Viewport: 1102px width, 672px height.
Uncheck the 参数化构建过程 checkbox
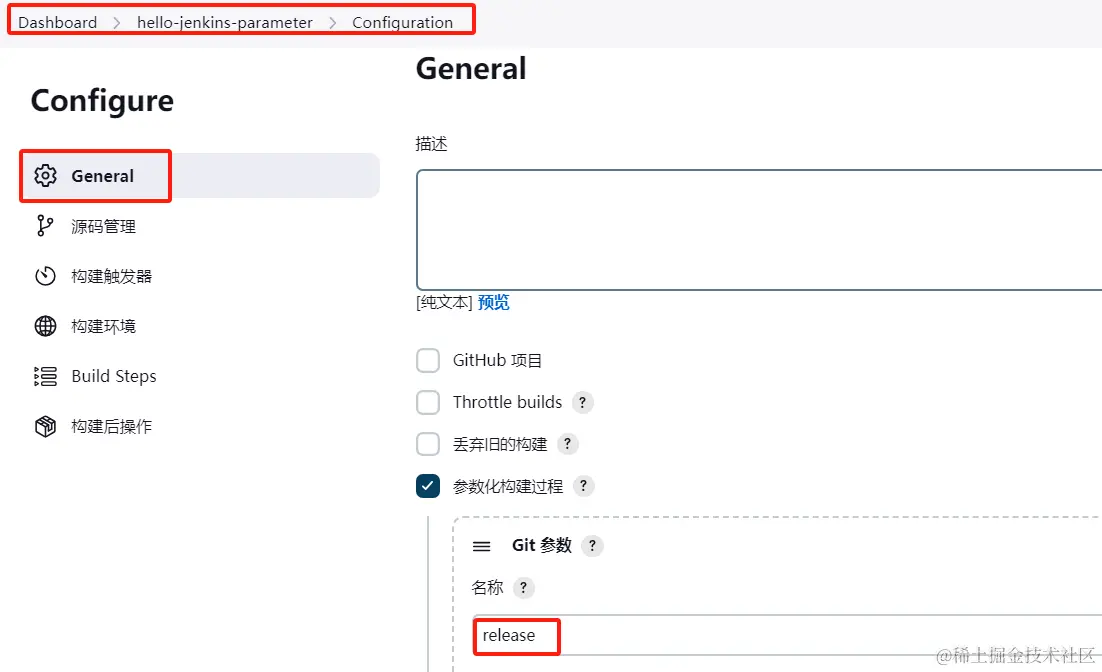(428, 486)
